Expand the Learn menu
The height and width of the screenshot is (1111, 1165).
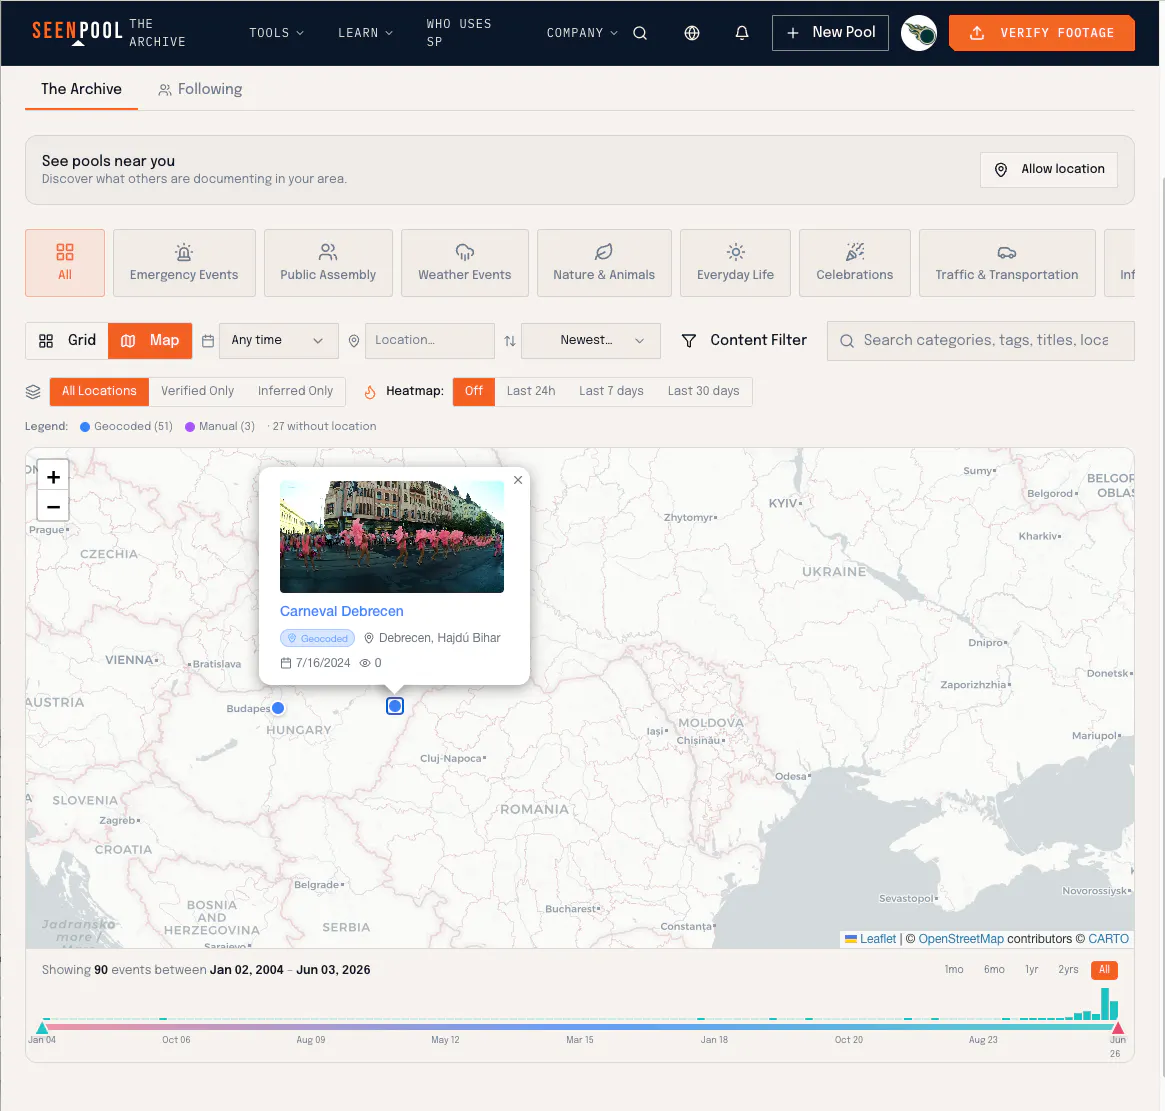pos(366,33)
